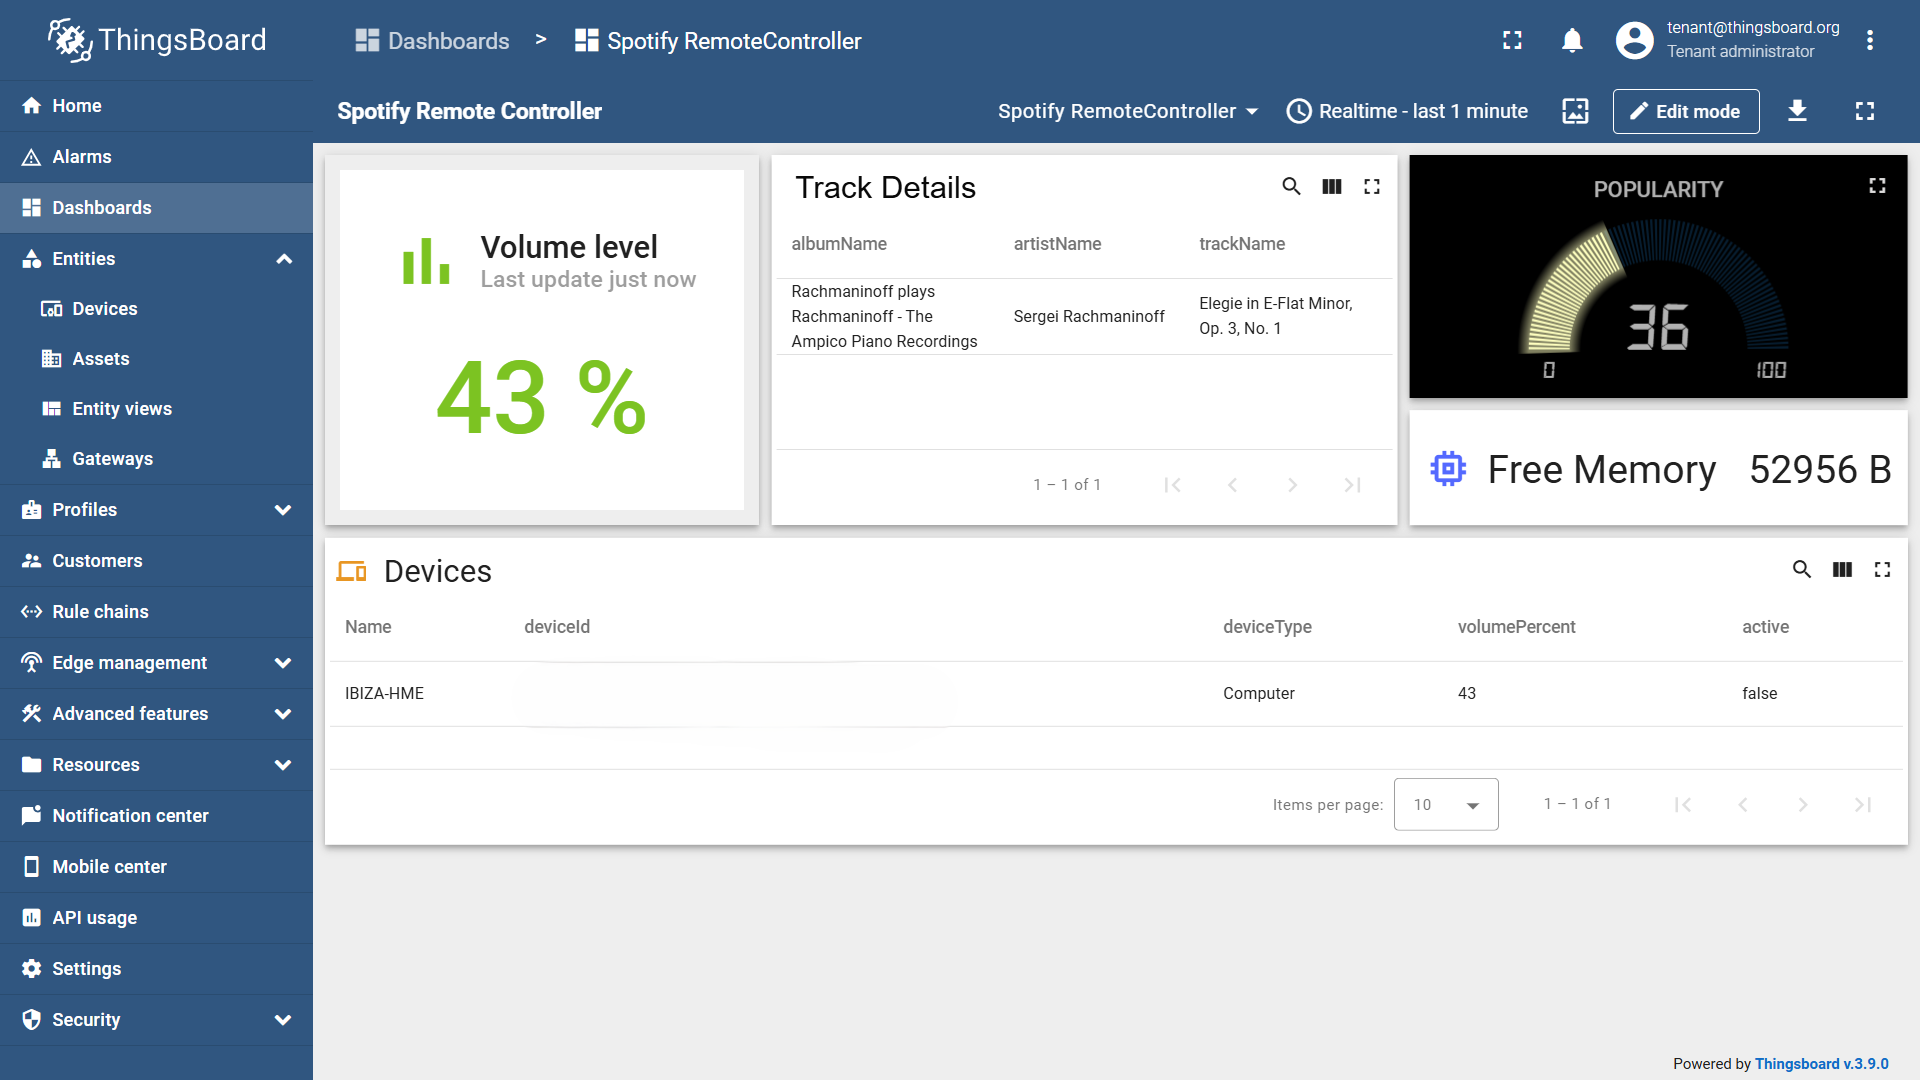Go to previous page in Devices table
1920x1080 pixels.
point(1742,805)
